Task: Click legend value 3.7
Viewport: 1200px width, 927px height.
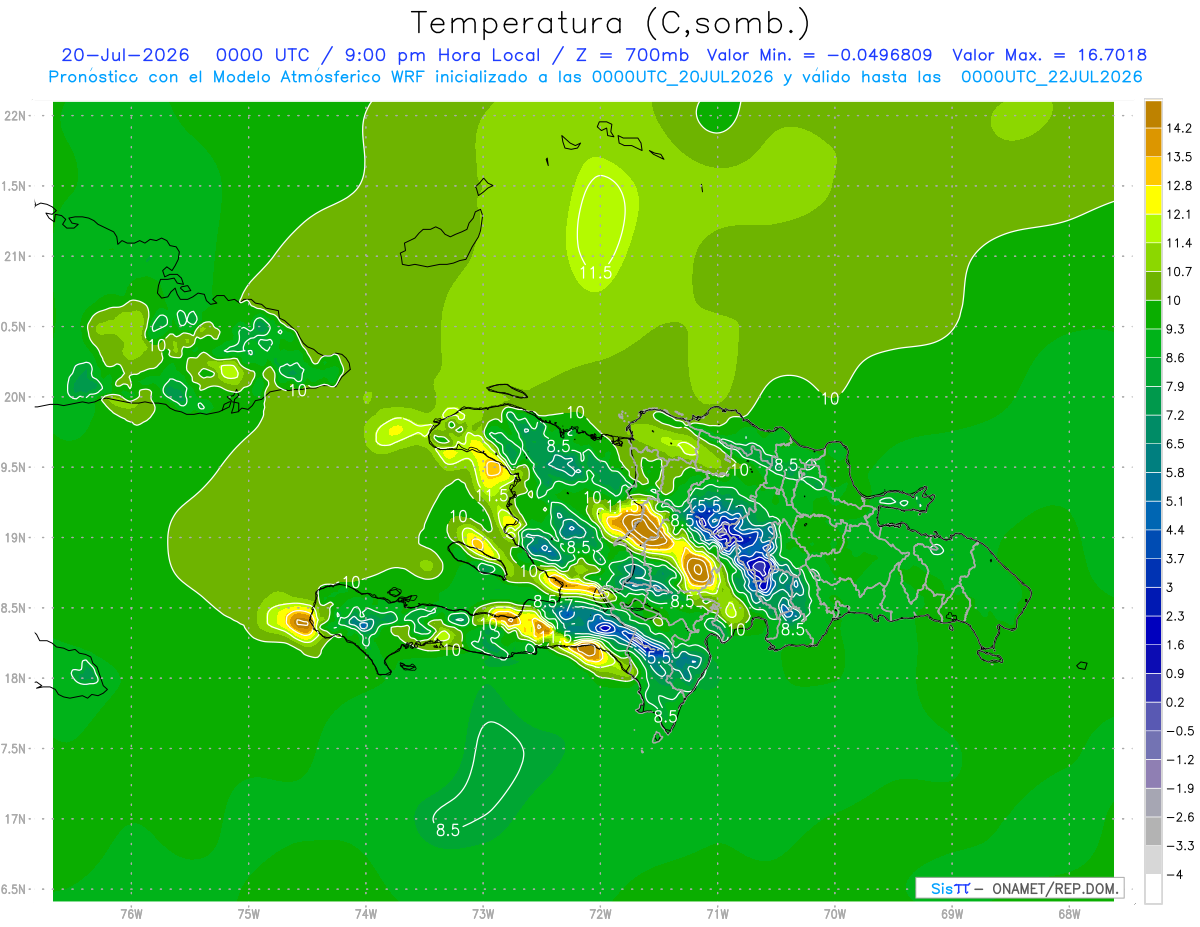Action: click(x=1176, y=559)
